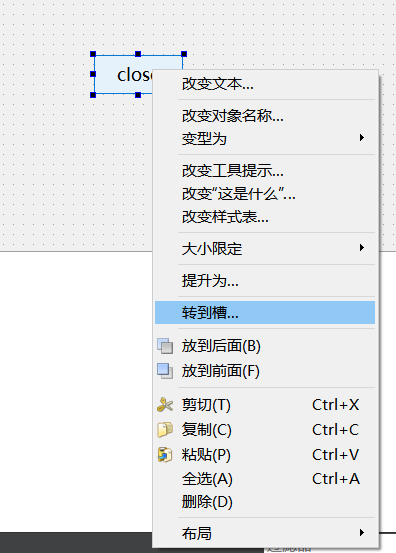This screenshot has width=396, height=553.
Task: Open the 大小限定 menu entry
Action: click(265, 249)
